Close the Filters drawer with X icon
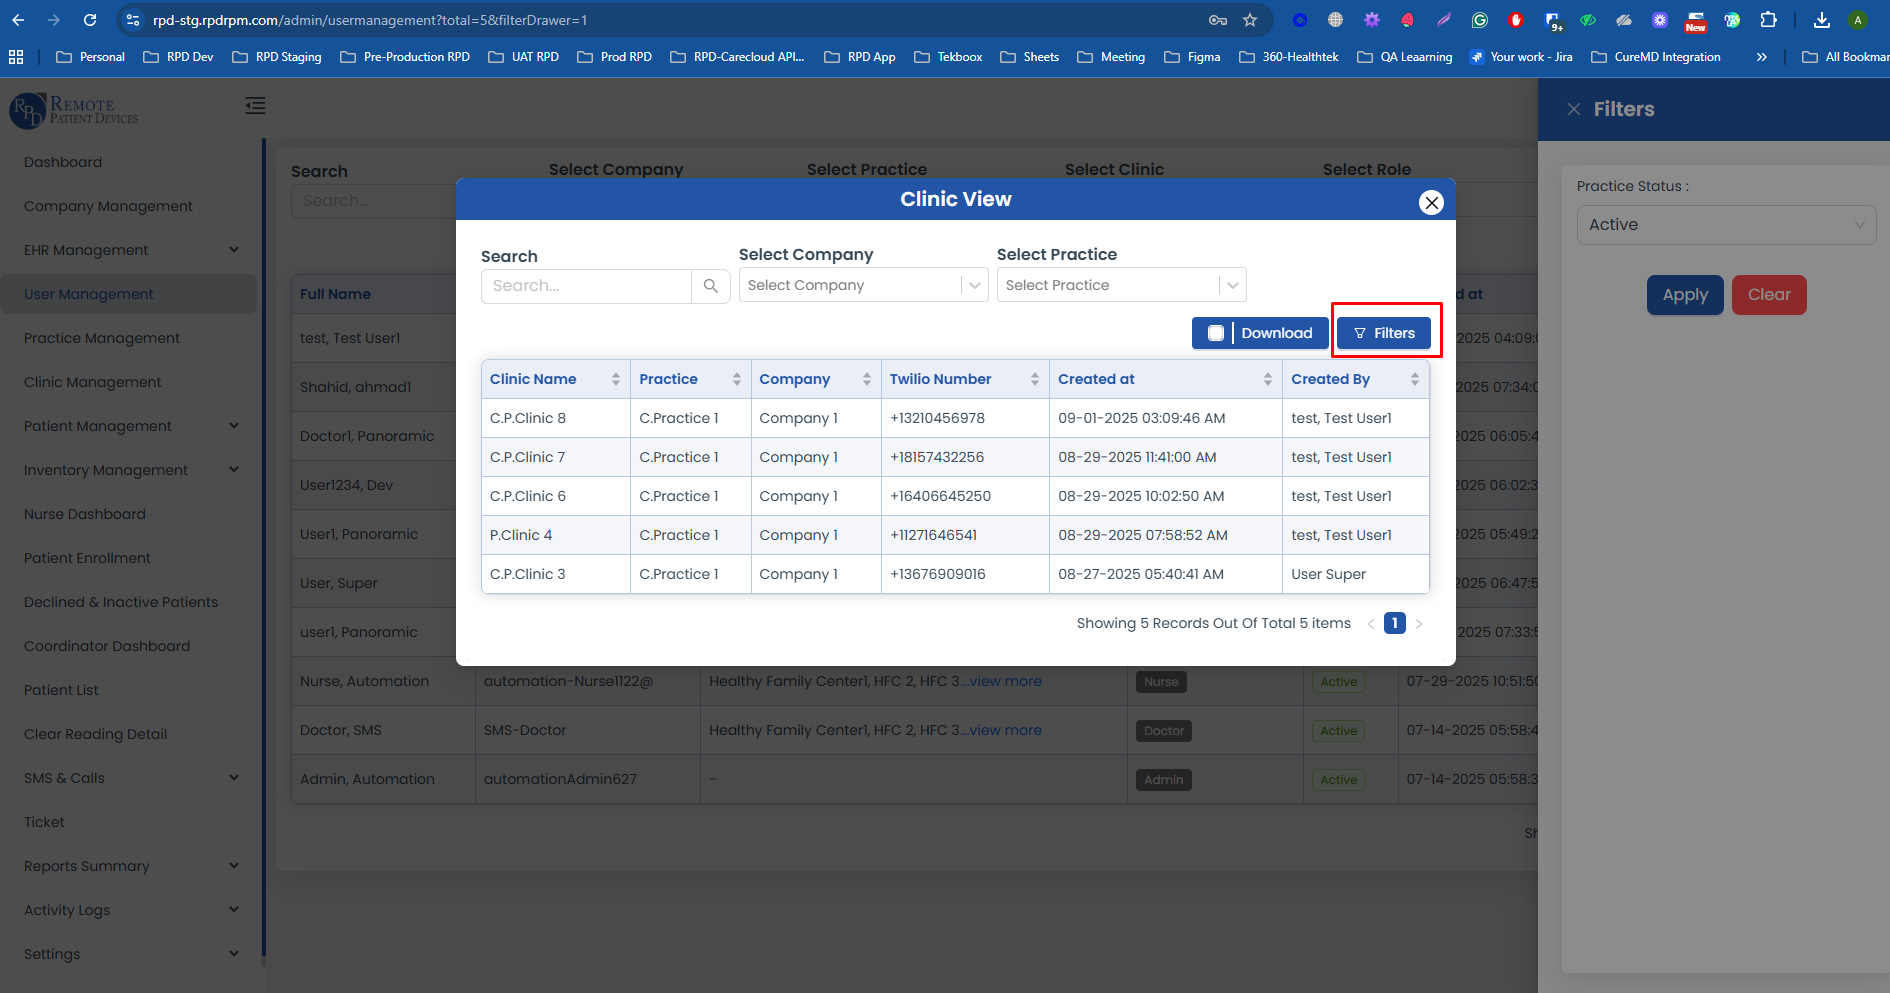The width and height of the screenshot is (1890, 993). (1573, 109)
